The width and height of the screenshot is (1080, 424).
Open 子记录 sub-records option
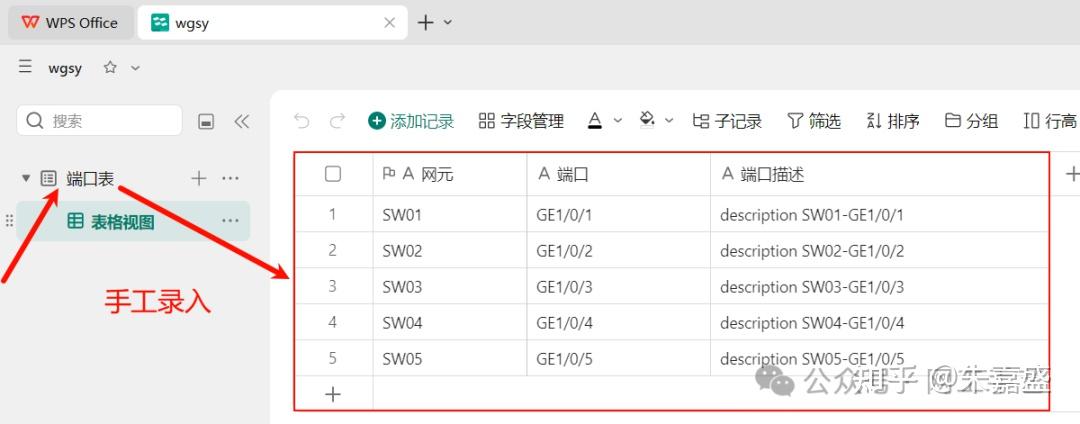coord(727,122)
